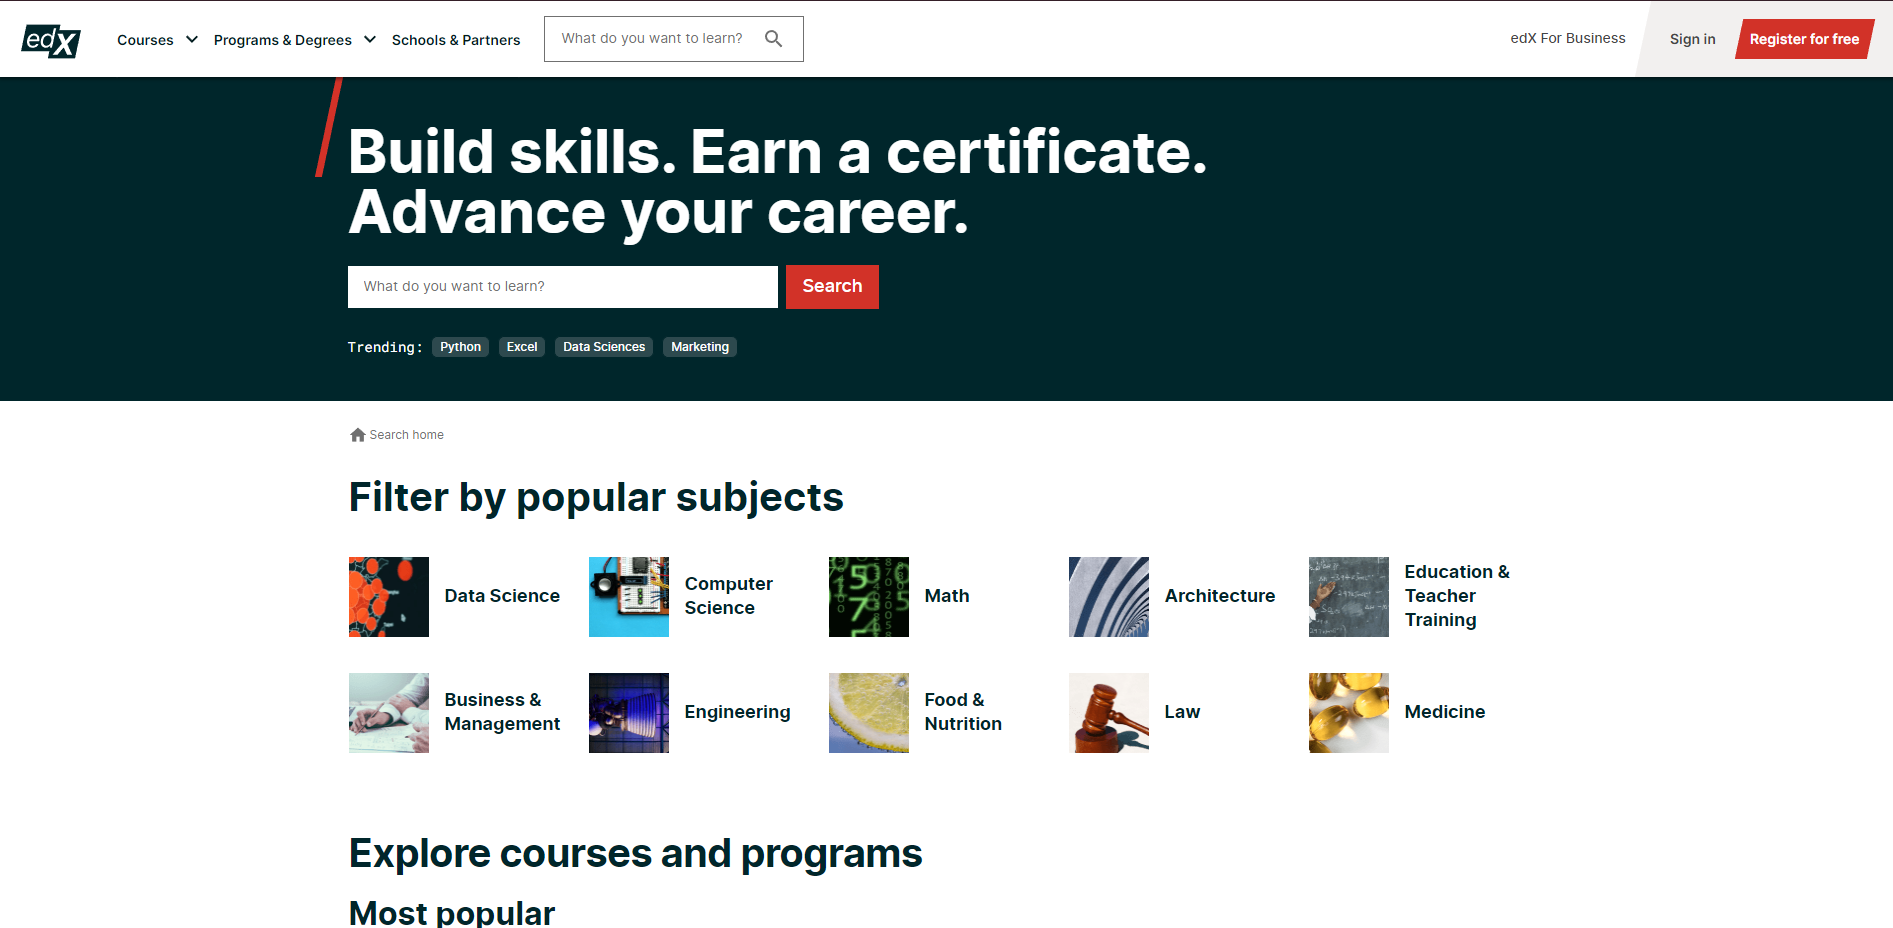The height and width of the screenshot is (928, 1893).
Task: Select the Excel trending tag
Action: click(x=522, y=347)
